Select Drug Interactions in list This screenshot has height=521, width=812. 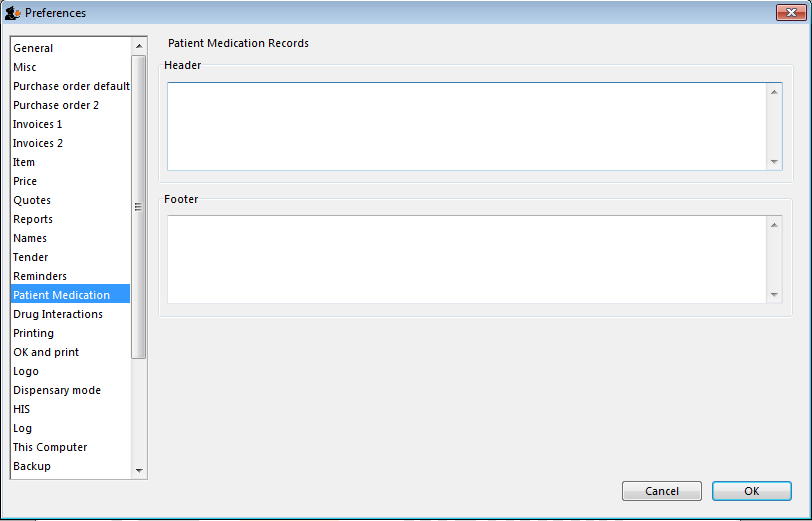pyautogui.click(x=58, y=314)
